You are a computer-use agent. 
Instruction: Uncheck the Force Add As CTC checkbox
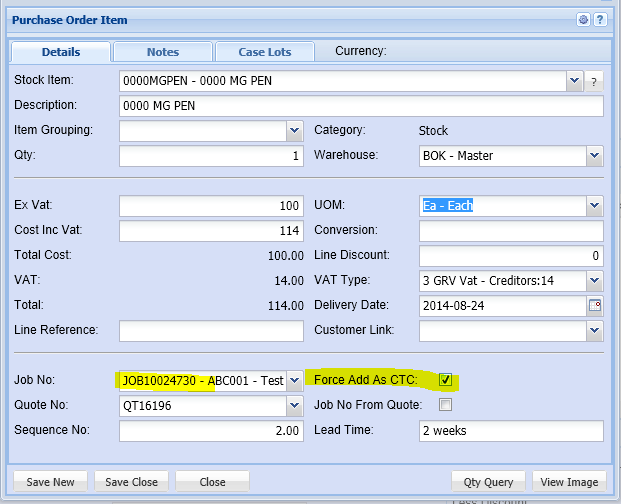tap(446, 380)
